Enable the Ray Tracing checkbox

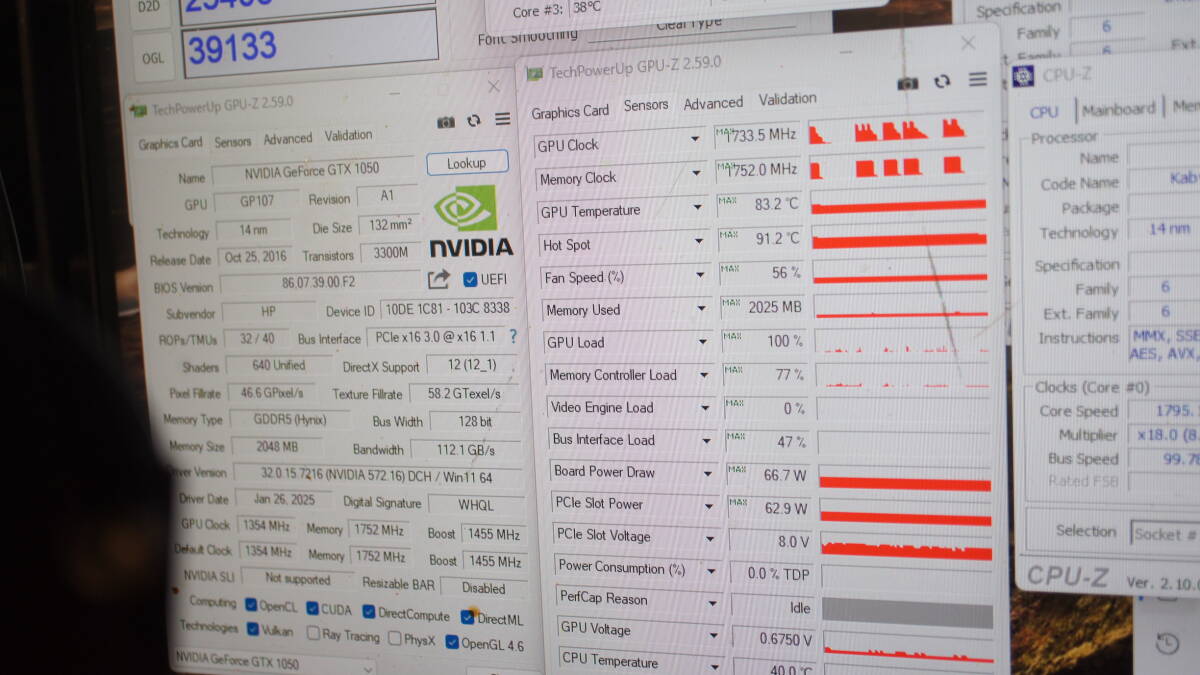314,633
